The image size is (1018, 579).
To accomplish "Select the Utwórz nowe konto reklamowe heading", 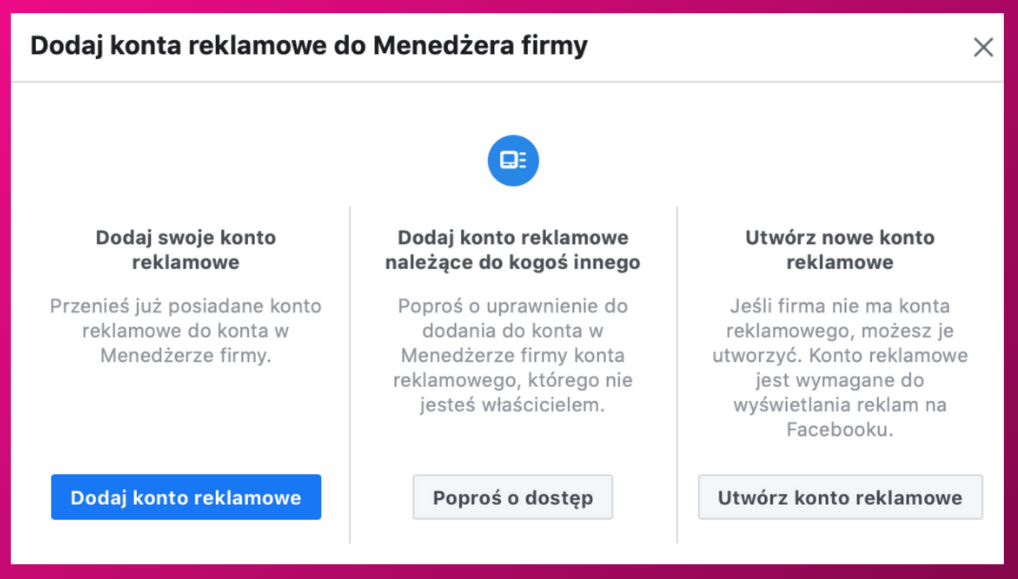I will [x=840, y=250].
